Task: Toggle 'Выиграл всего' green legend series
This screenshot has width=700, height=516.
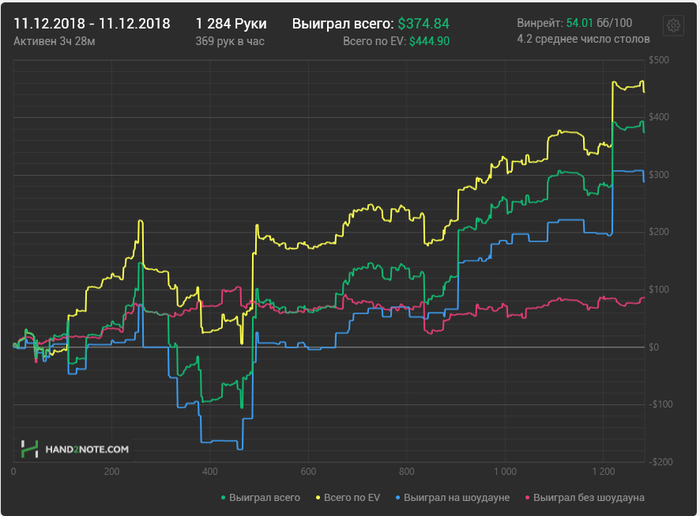Action: [261, 497]
